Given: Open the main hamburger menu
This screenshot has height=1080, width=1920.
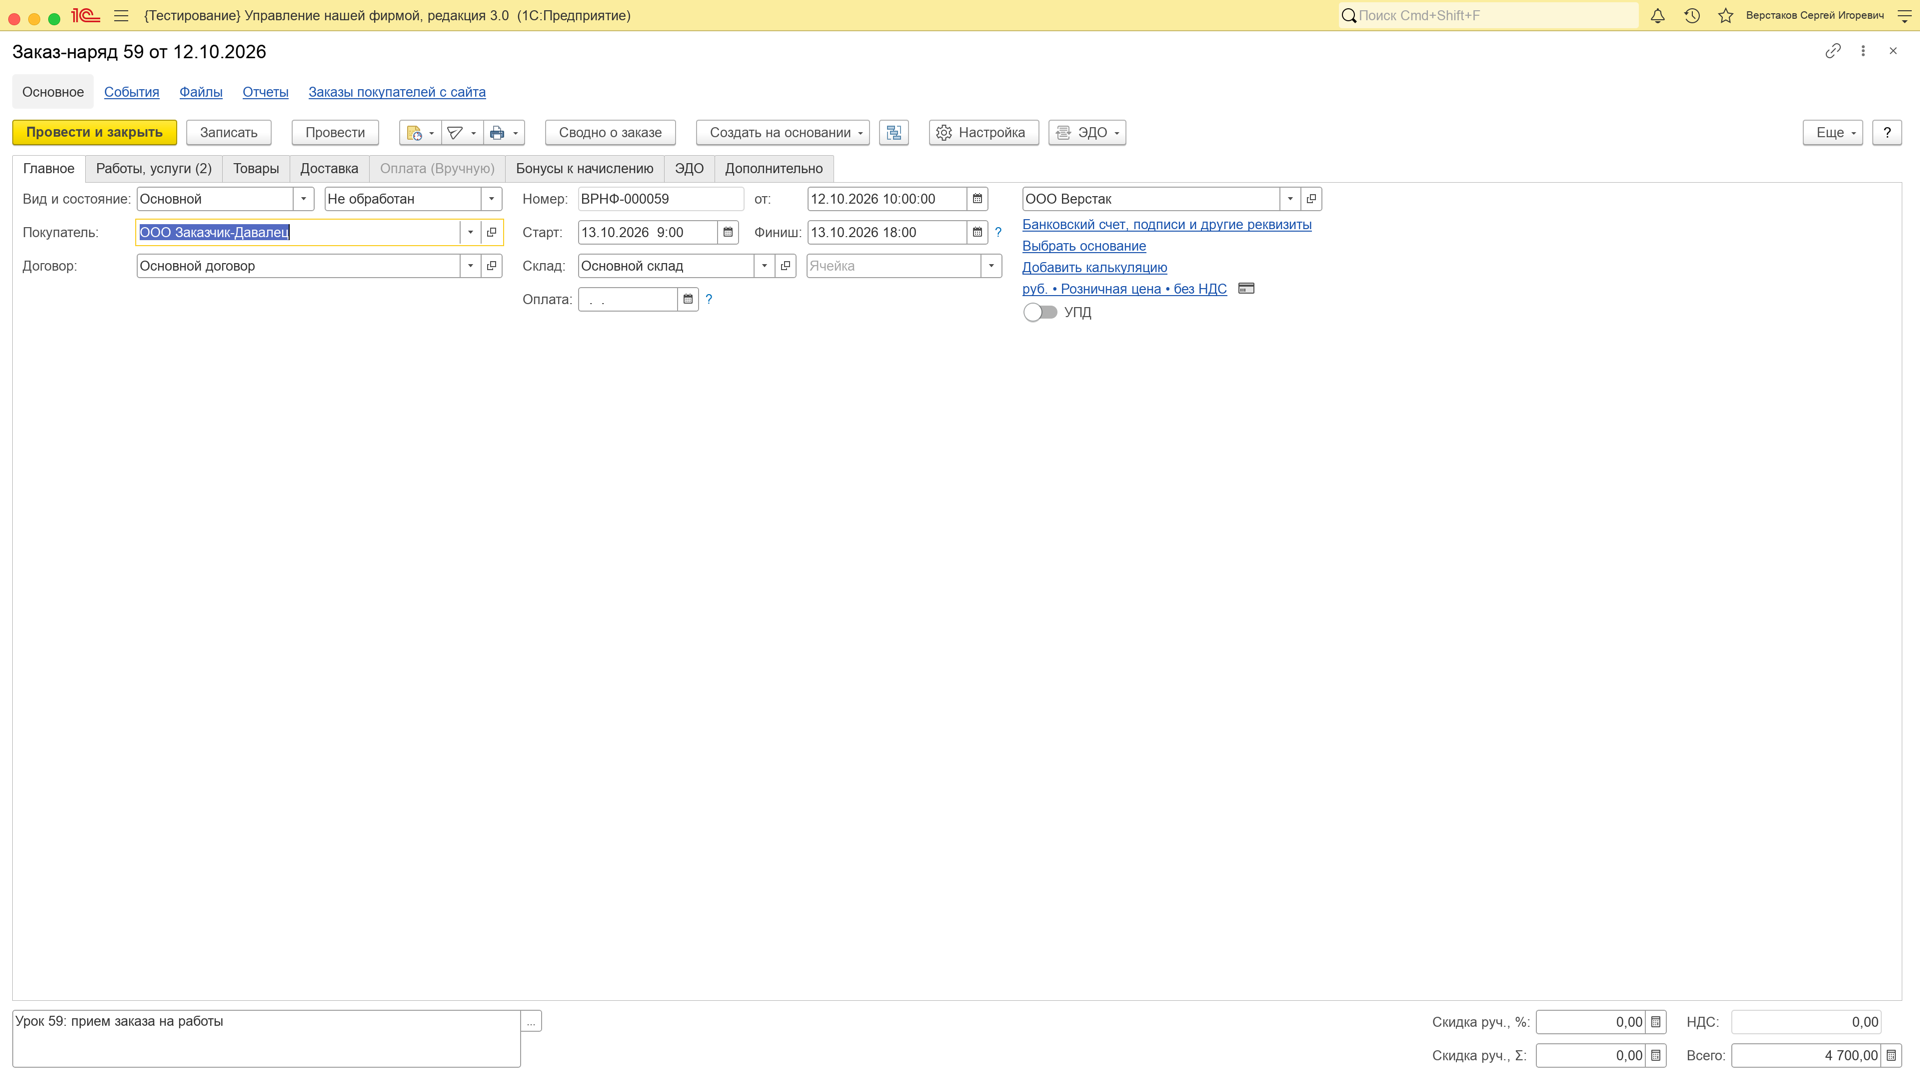Looking at the screenshot, I should 121,16.
